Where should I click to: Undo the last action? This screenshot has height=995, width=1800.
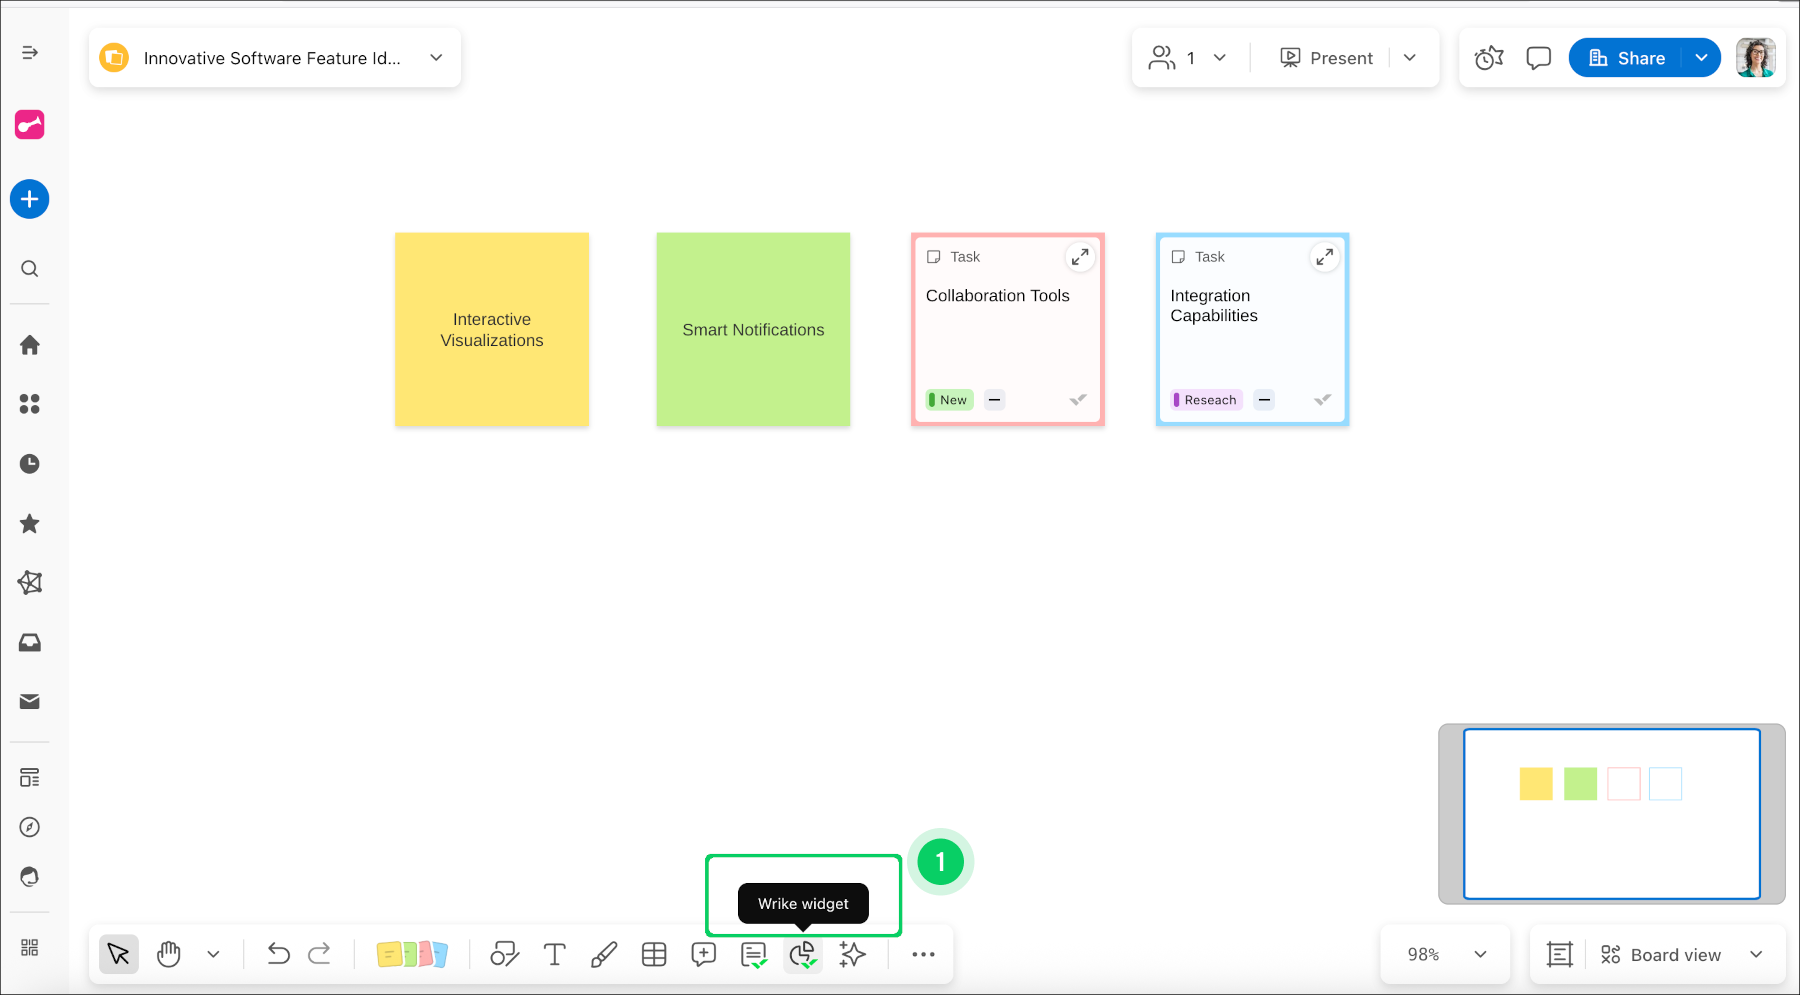pyautogui.click(x=278, y=954)
